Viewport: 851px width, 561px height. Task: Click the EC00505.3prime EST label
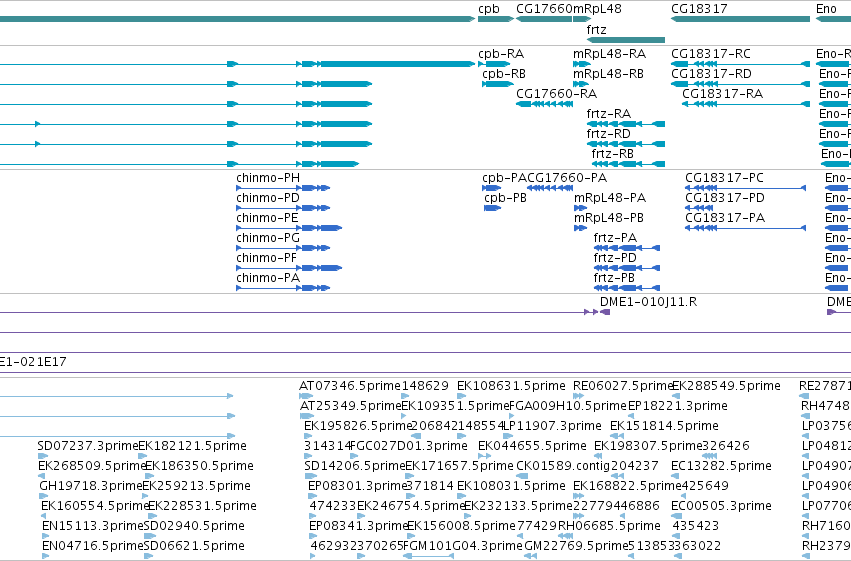tap(721, 506)
